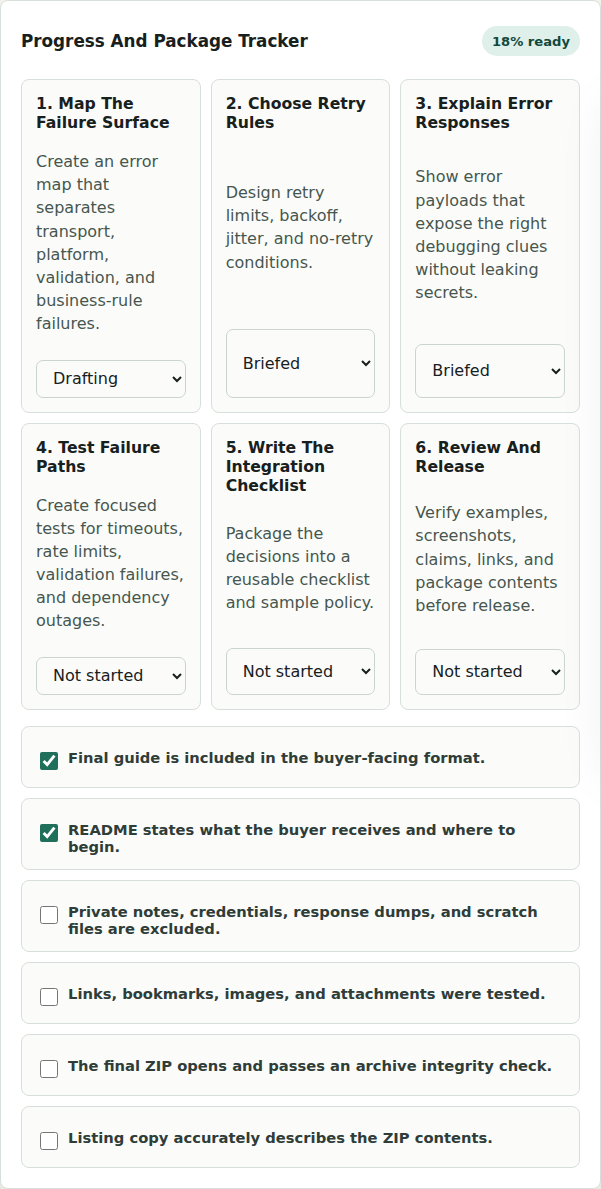Image resolution: width=601 pixels, height=1189 pixels.
Task: Open the status dropdown for Map The Failure Surface
Action: tap(111, 378)
